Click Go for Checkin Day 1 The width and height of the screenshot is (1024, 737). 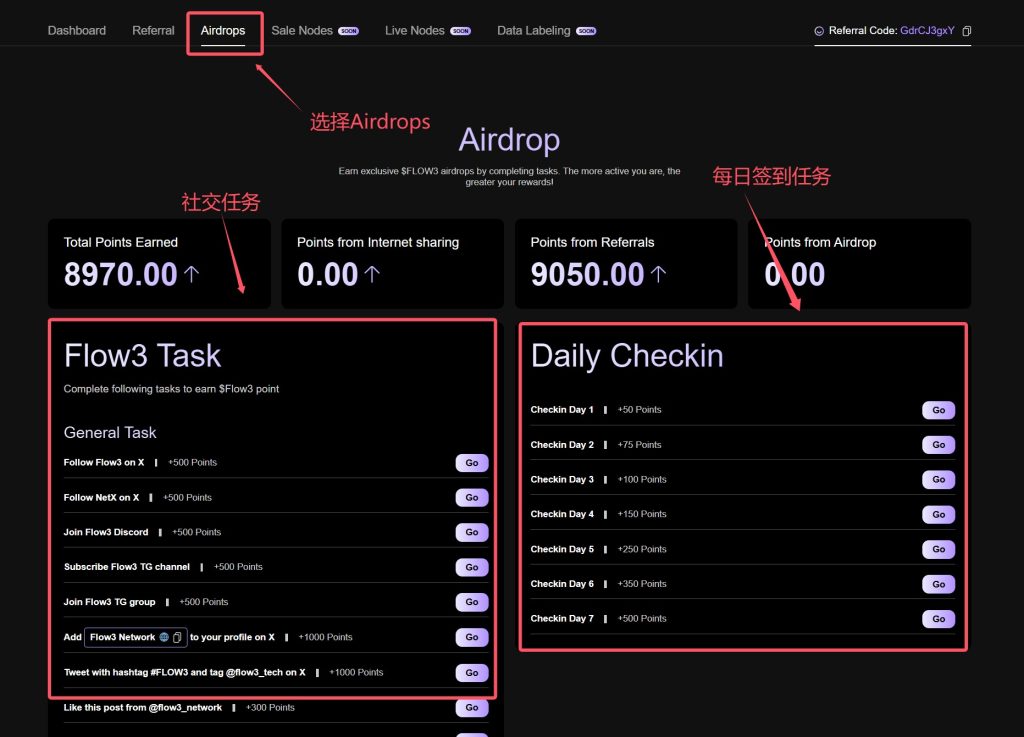[x=938, y=410]
